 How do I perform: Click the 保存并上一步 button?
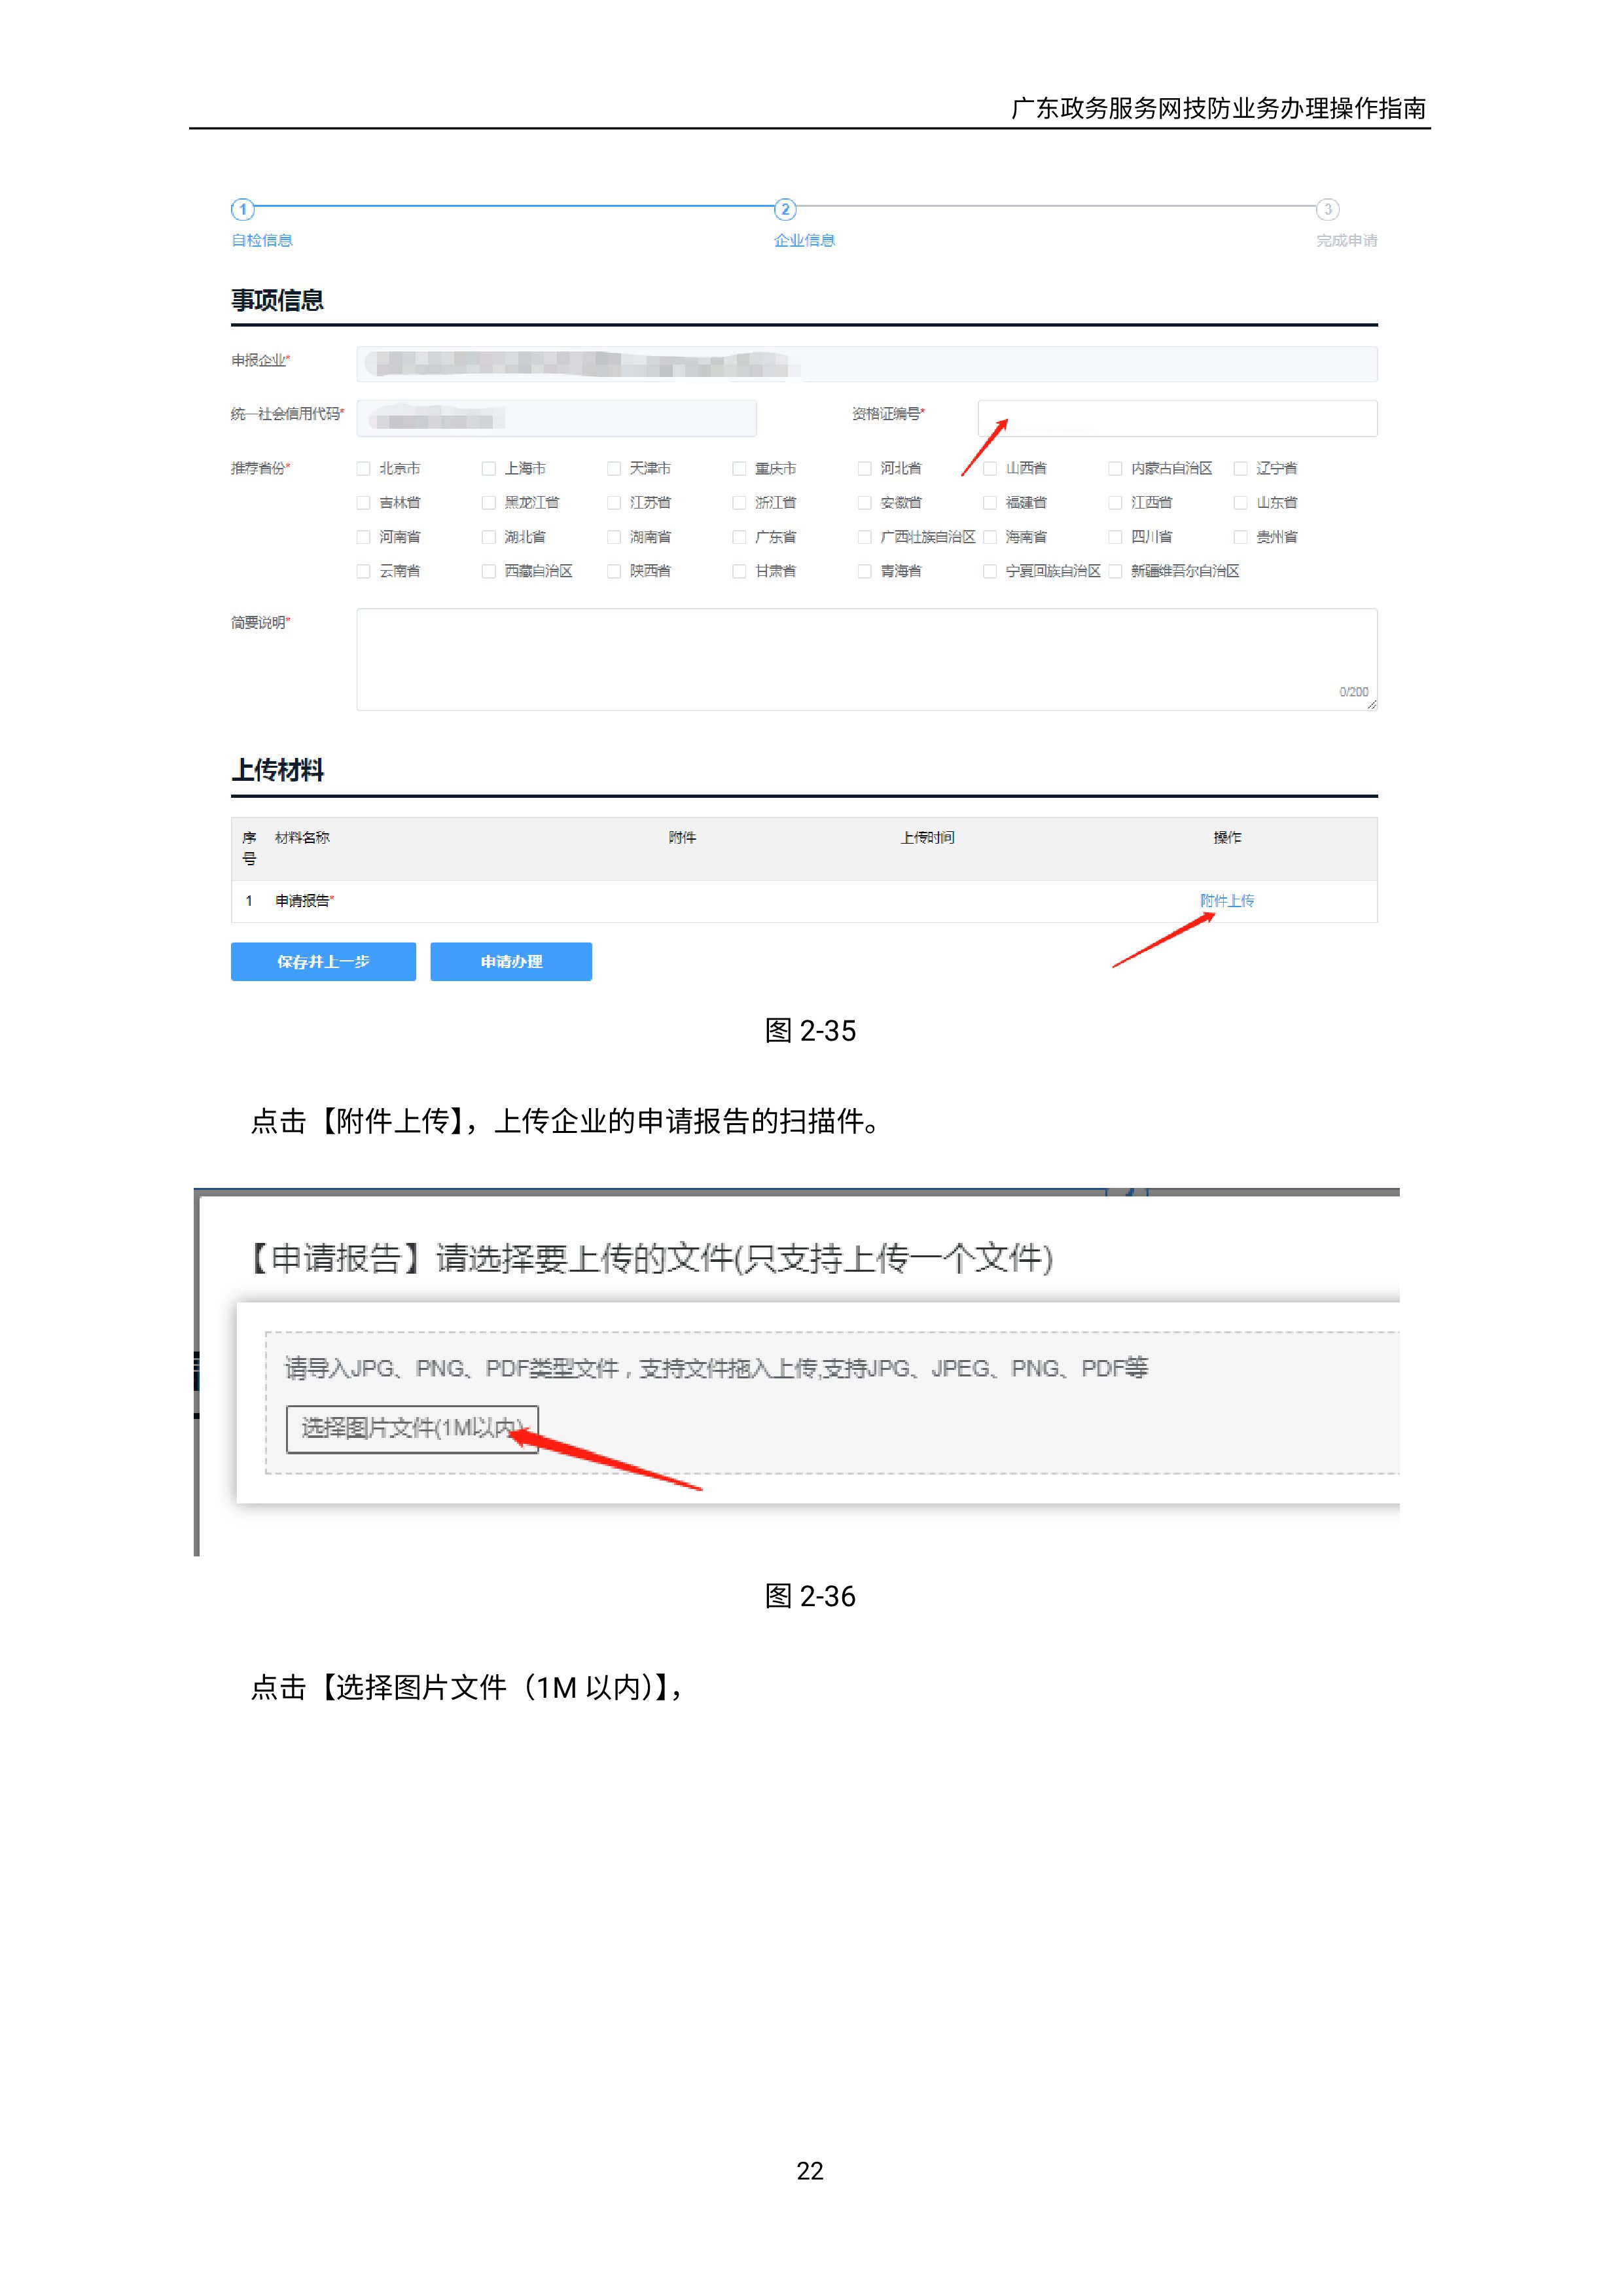(323, 961)
